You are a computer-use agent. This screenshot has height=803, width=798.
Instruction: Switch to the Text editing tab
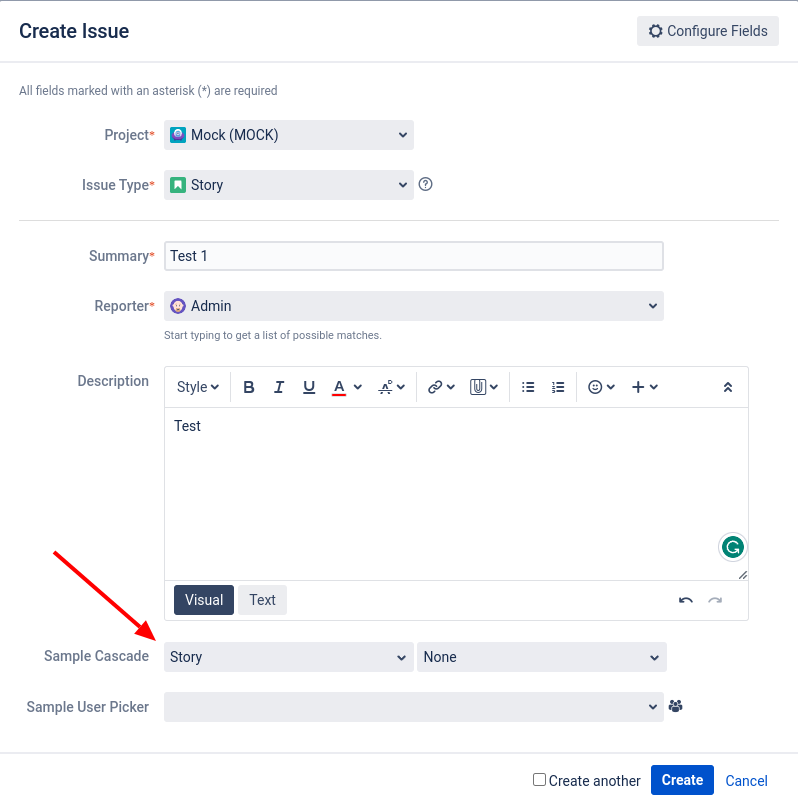click(x=262, y=600)
